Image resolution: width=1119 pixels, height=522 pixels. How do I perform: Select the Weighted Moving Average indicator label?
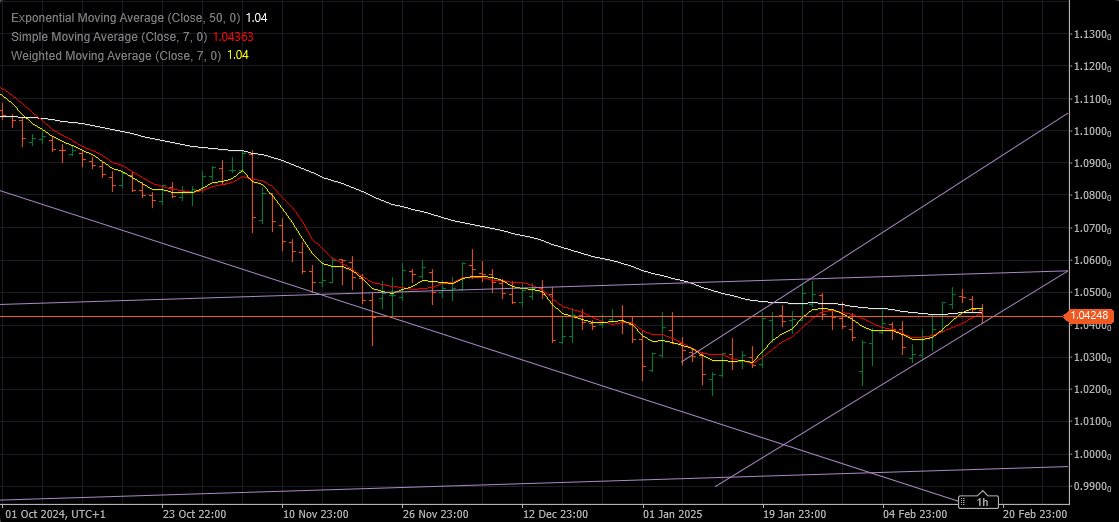click(116, 55)
